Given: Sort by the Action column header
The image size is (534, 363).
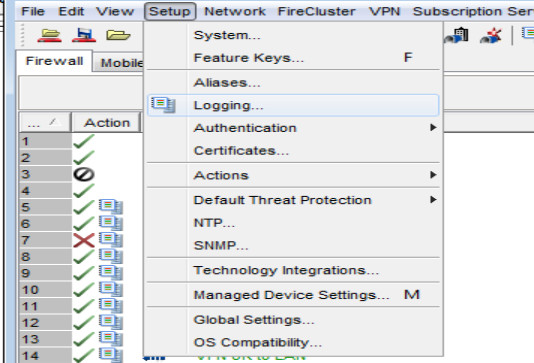Looking at the screenshot, I should click(x=107, y=123).
